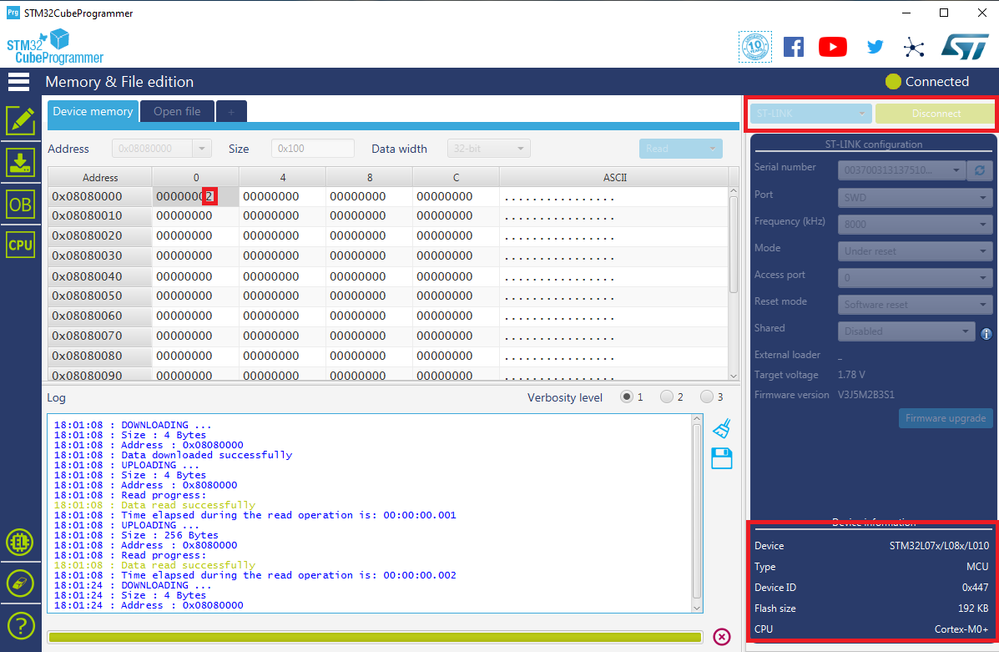Click the Firmware version V3J5M2B3S1
The width and height of the screenshot is (999, 652).
(x=866, y=395)
